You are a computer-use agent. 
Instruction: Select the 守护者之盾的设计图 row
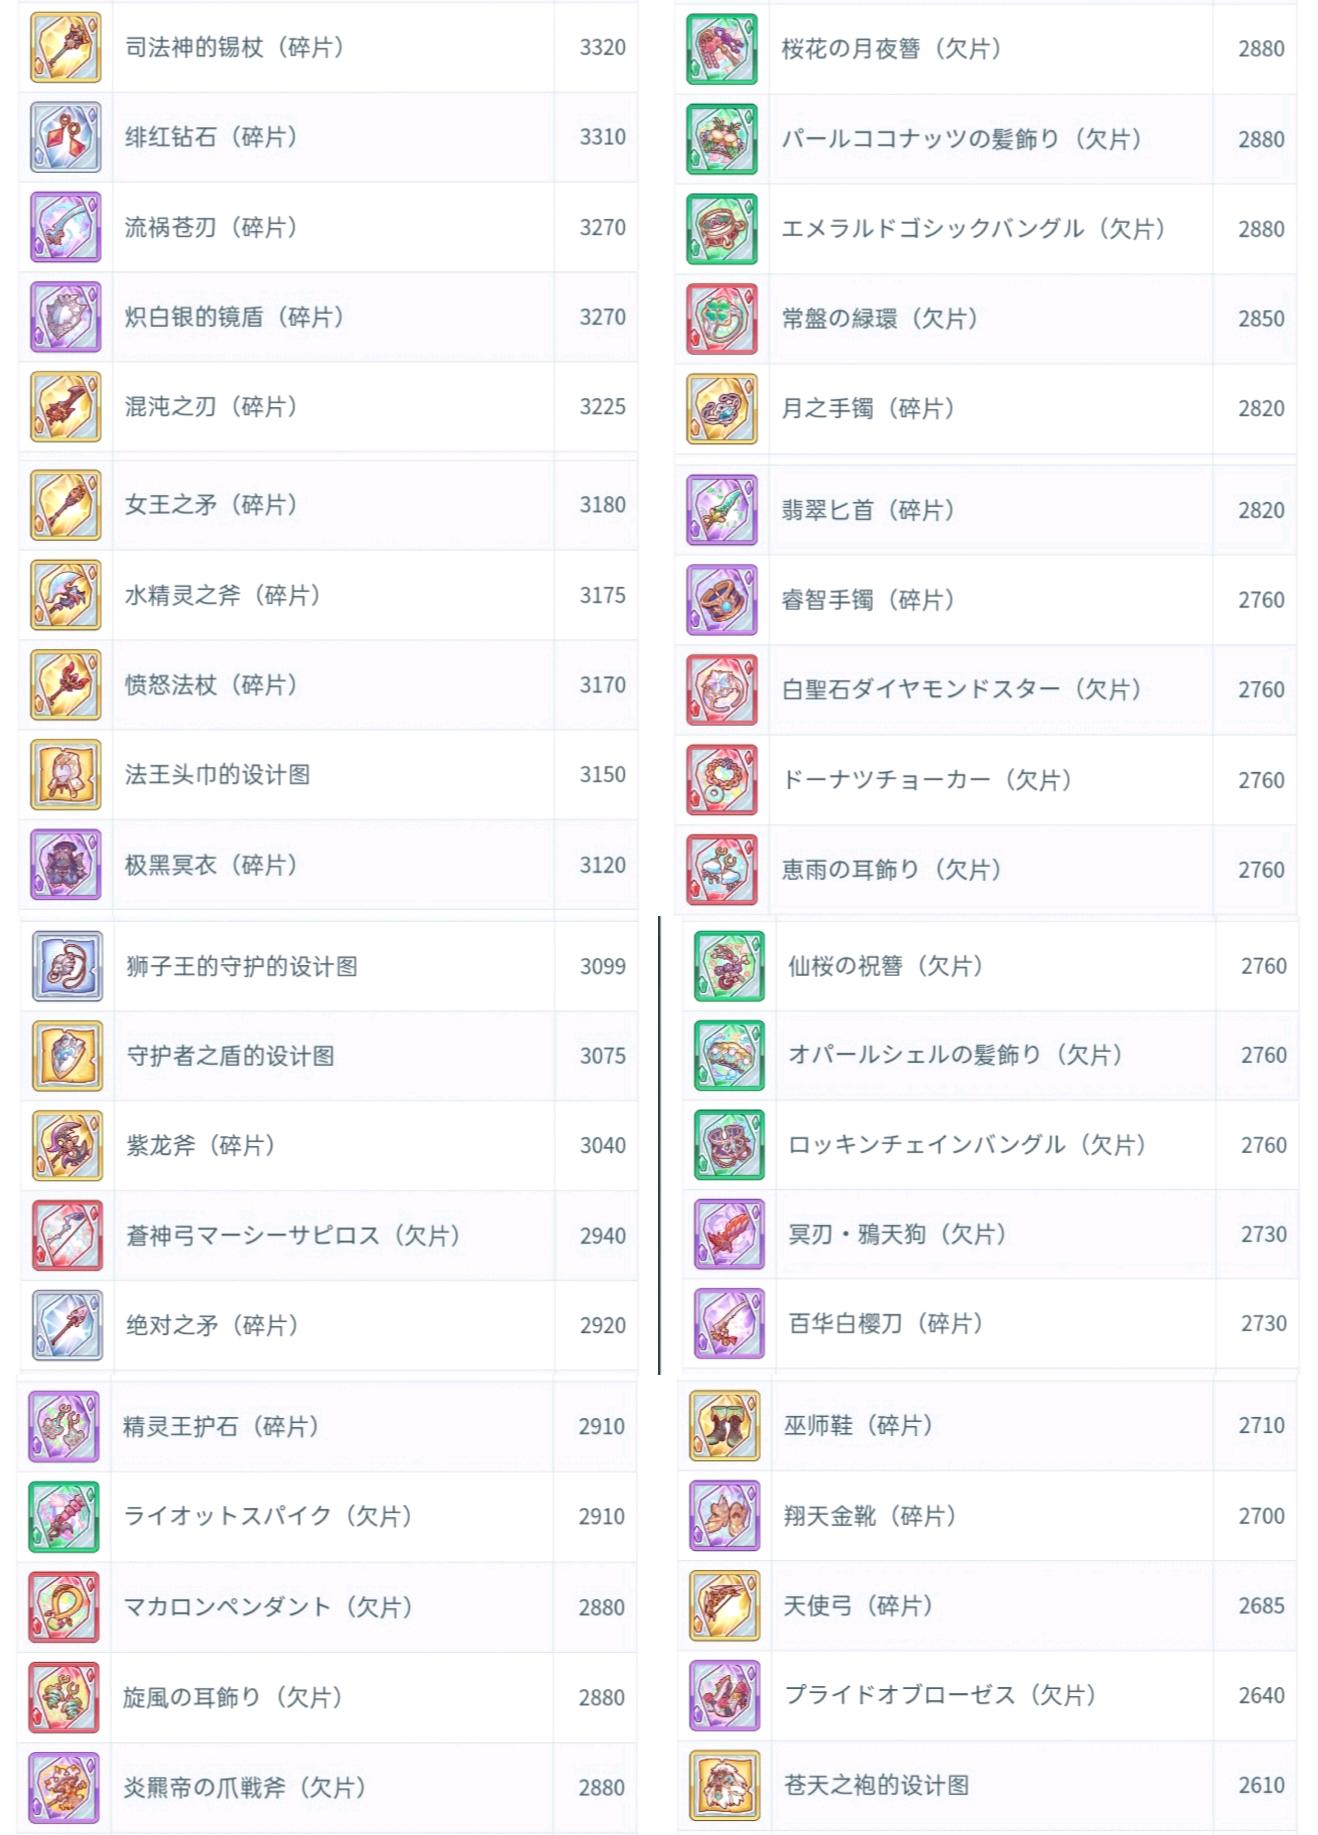(329, 1056)
